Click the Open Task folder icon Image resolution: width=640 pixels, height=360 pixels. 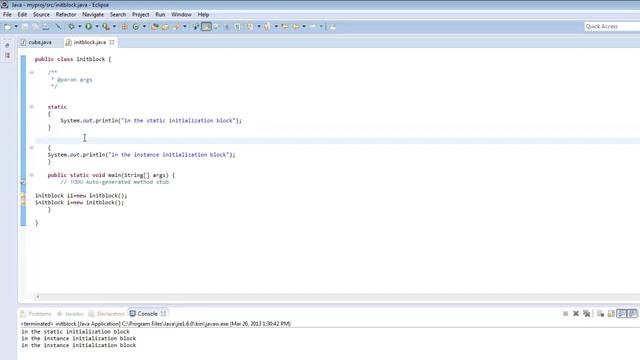(165, 27)
